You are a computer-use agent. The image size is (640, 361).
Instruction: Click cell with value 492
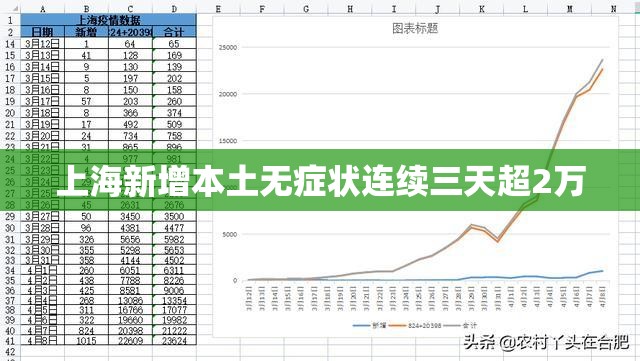pyautogui.click(x=130, y=124)
